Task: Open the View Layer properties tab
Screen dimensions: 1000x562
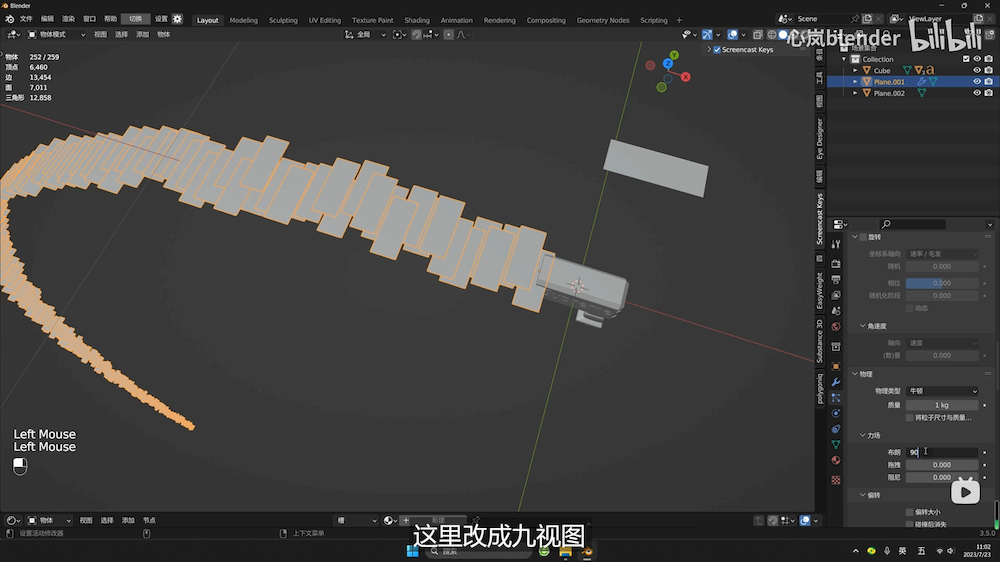Action: point(835,295)
